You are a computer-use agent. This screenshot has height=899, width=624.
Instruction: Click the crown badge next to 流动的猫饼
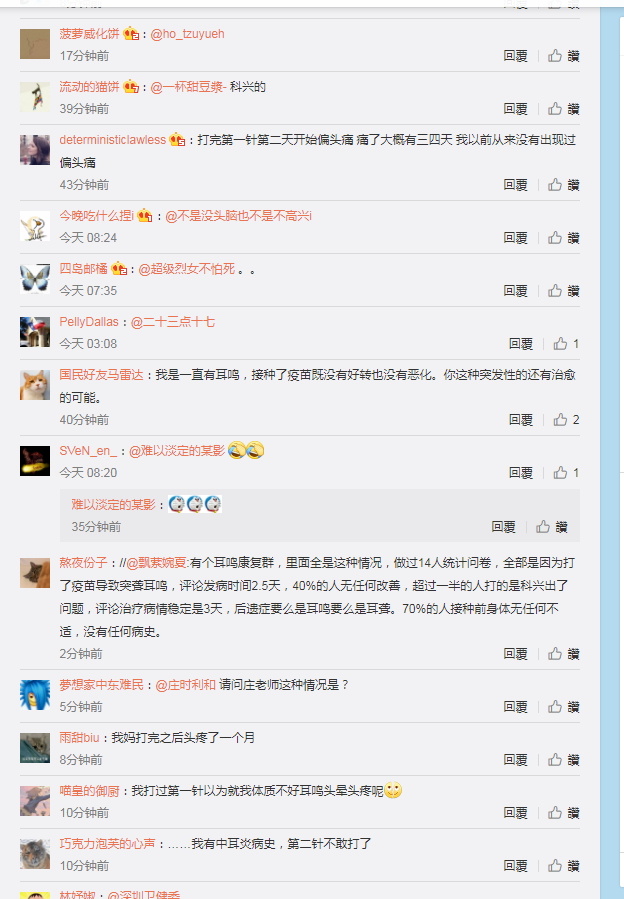[x=131, y=87]
